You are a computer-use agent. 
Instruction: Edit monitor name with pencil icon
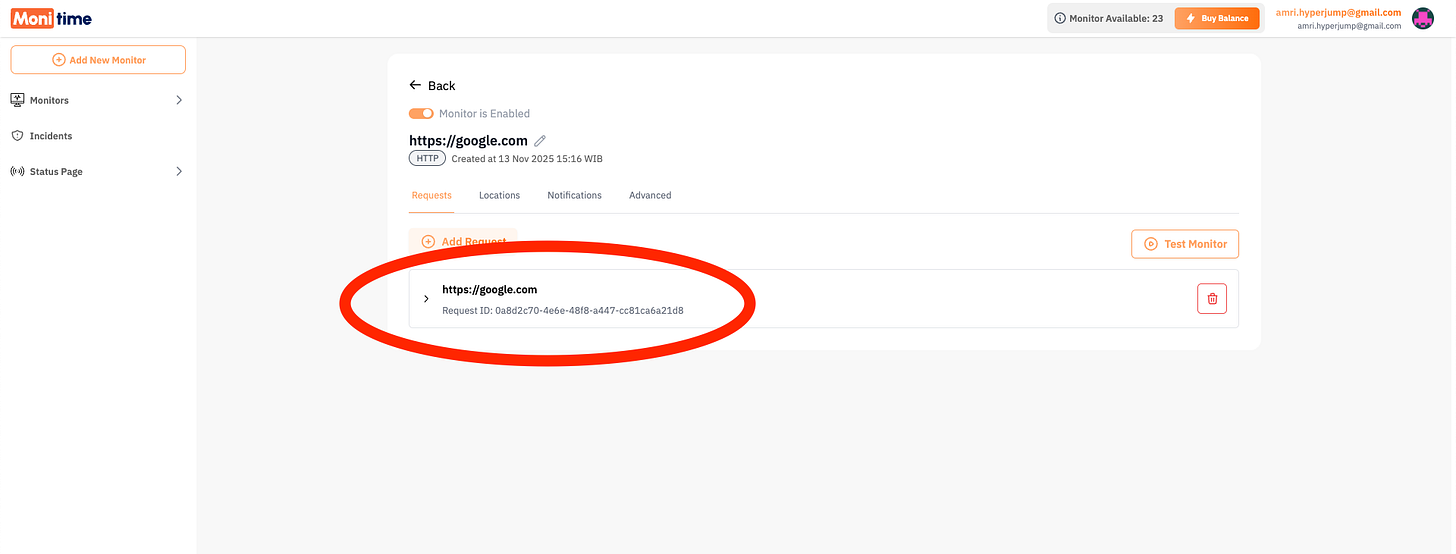click(x=540, y=141)
